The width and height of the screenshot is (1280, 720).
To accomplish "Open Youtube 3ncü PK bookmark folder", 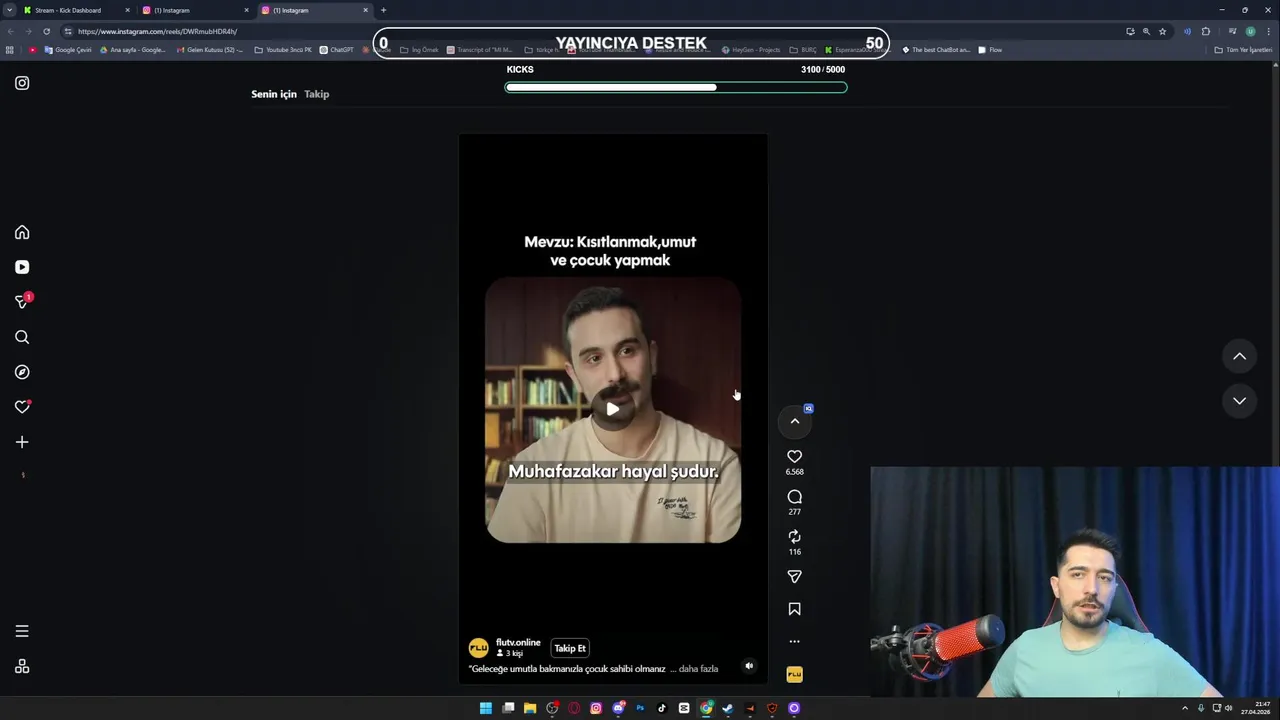I will [x=283, y=50].
